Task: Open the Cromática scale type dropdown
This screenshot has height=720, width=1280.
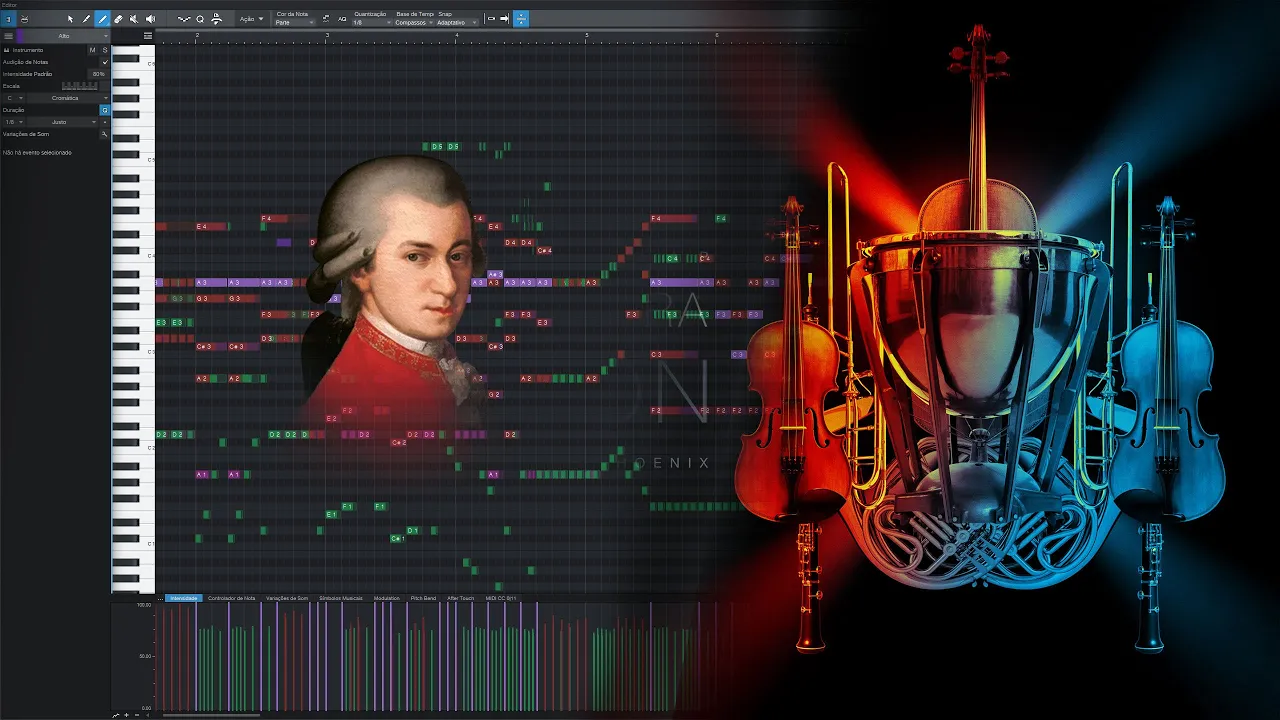Action: click(68, 98)
